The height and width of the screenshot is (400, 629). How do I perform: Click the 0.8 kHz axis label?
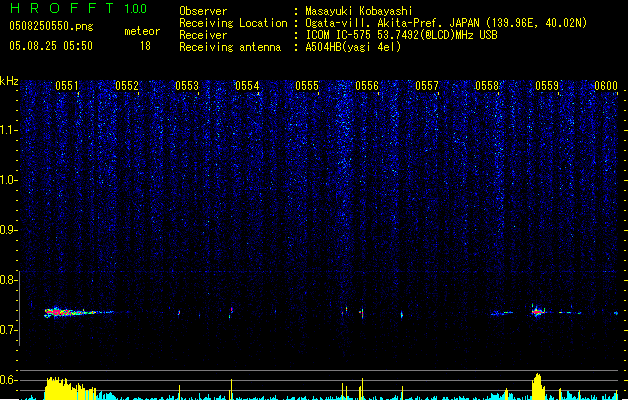tap(9, 280)
